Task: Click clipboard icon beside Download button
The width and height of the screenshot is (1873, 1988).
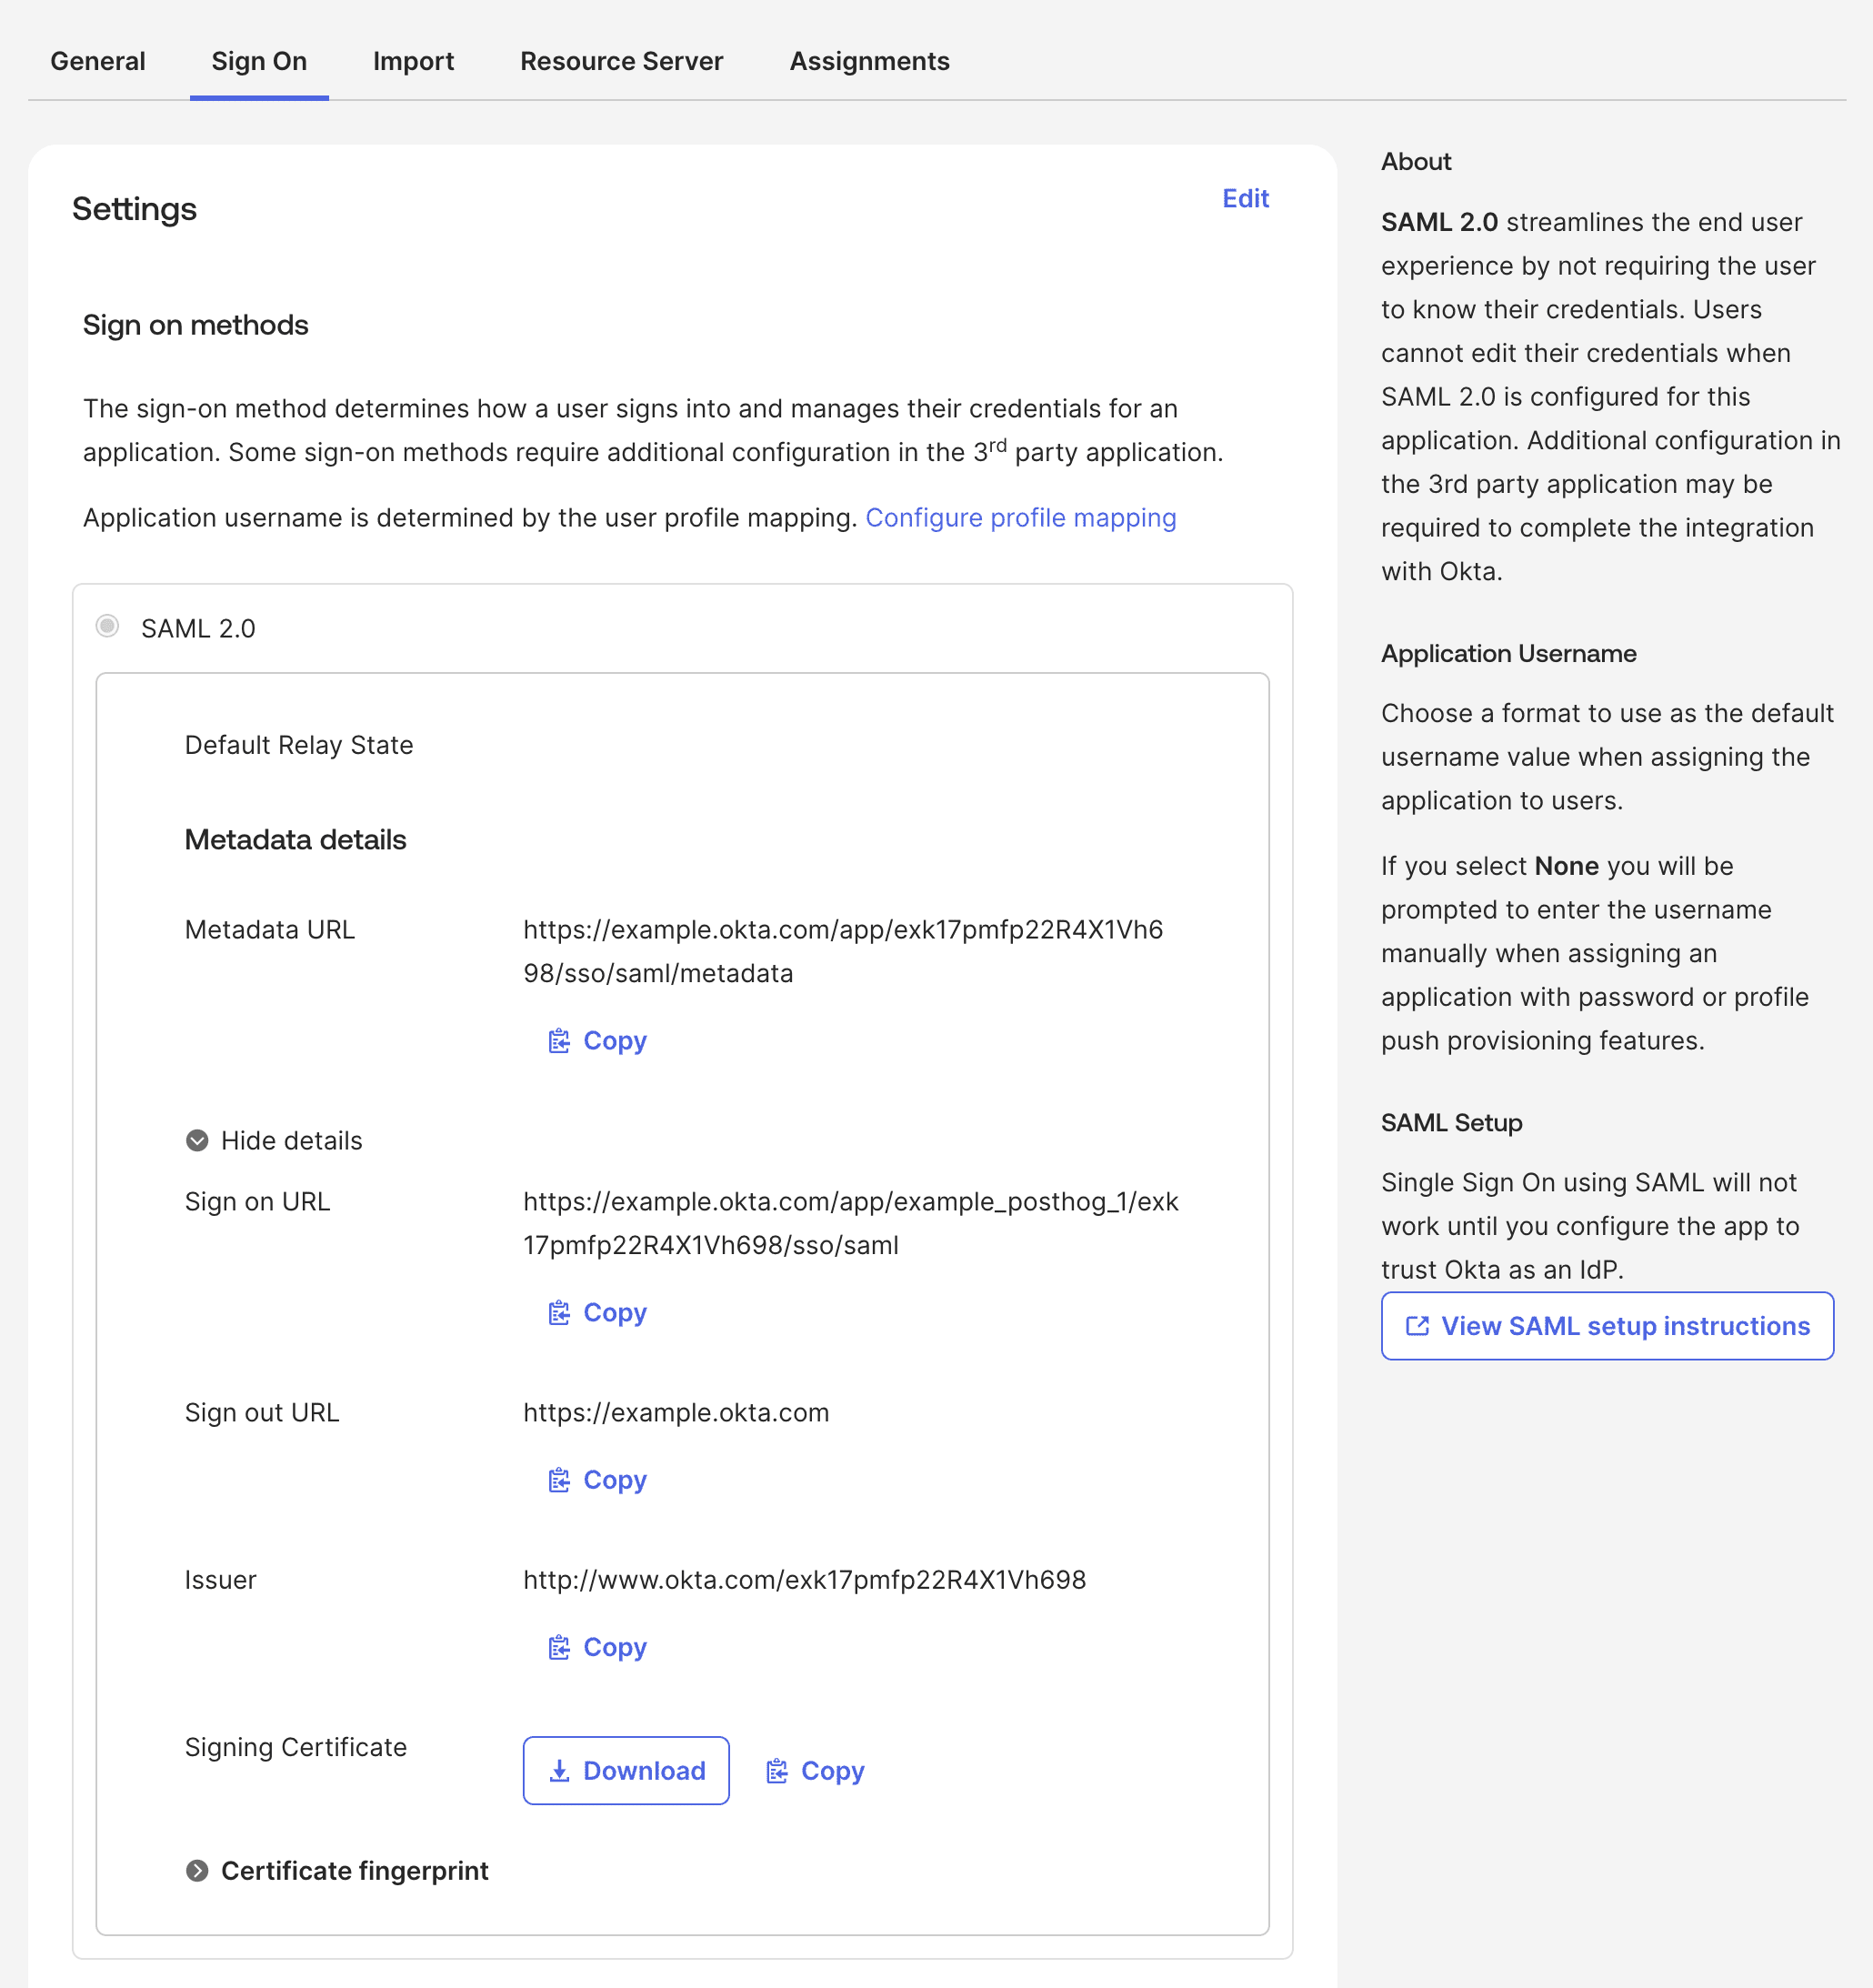Action: coord(777,1771)
